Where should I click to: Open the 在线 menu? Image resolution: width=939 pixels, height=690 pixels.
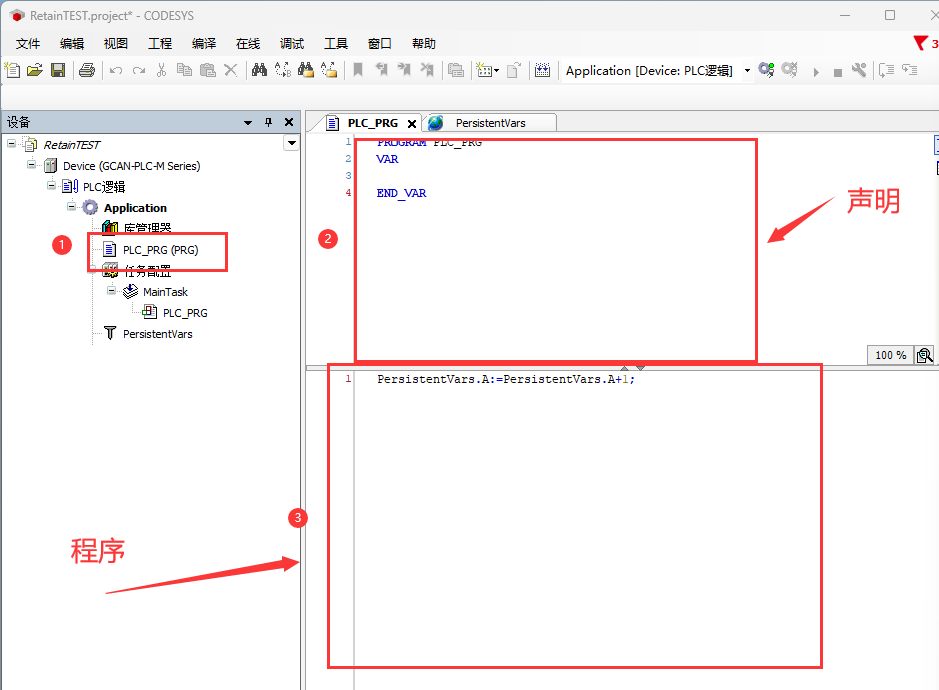(248, 43)
